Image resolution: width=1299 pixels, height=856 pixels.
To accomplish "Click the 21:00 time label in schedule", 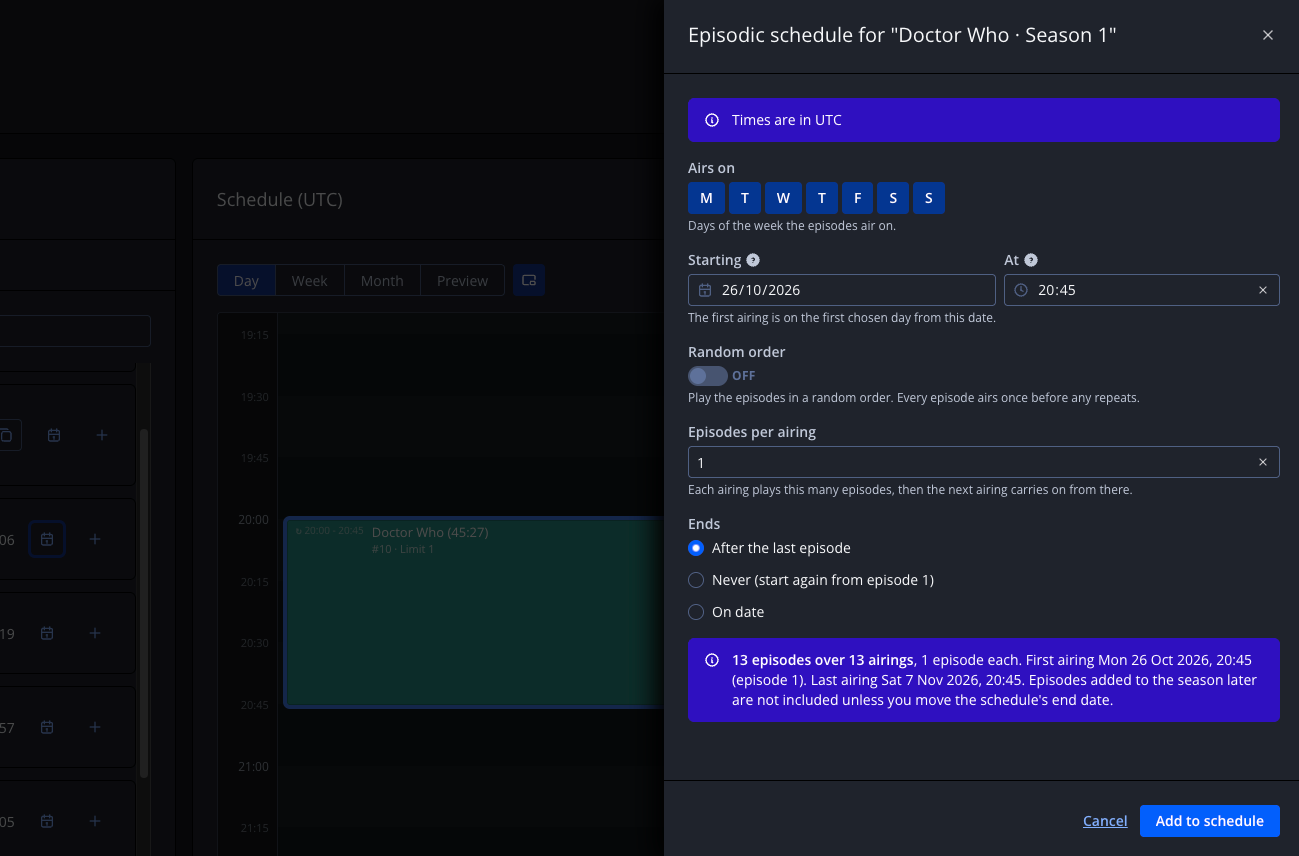I will pyautogui.click(x=254, y=766).
